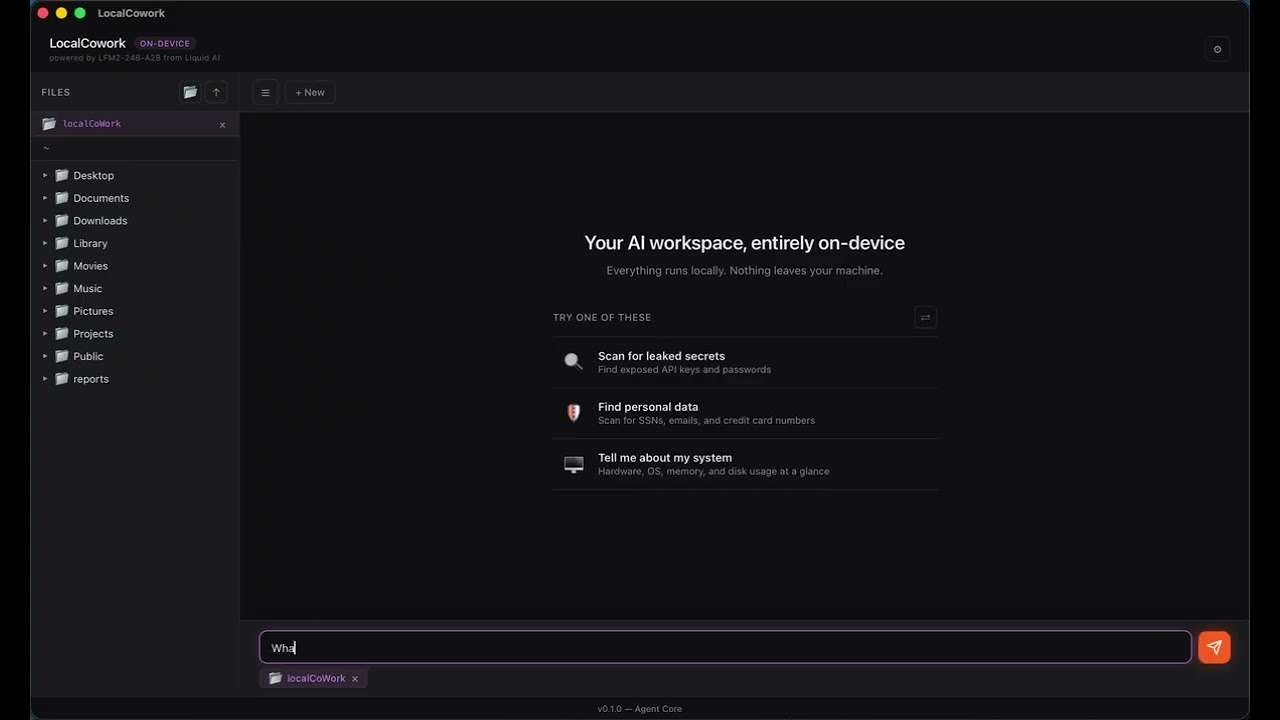Expand the Documents folder
This screenshot has height=720, width=1280.
(x=45, y=198)
